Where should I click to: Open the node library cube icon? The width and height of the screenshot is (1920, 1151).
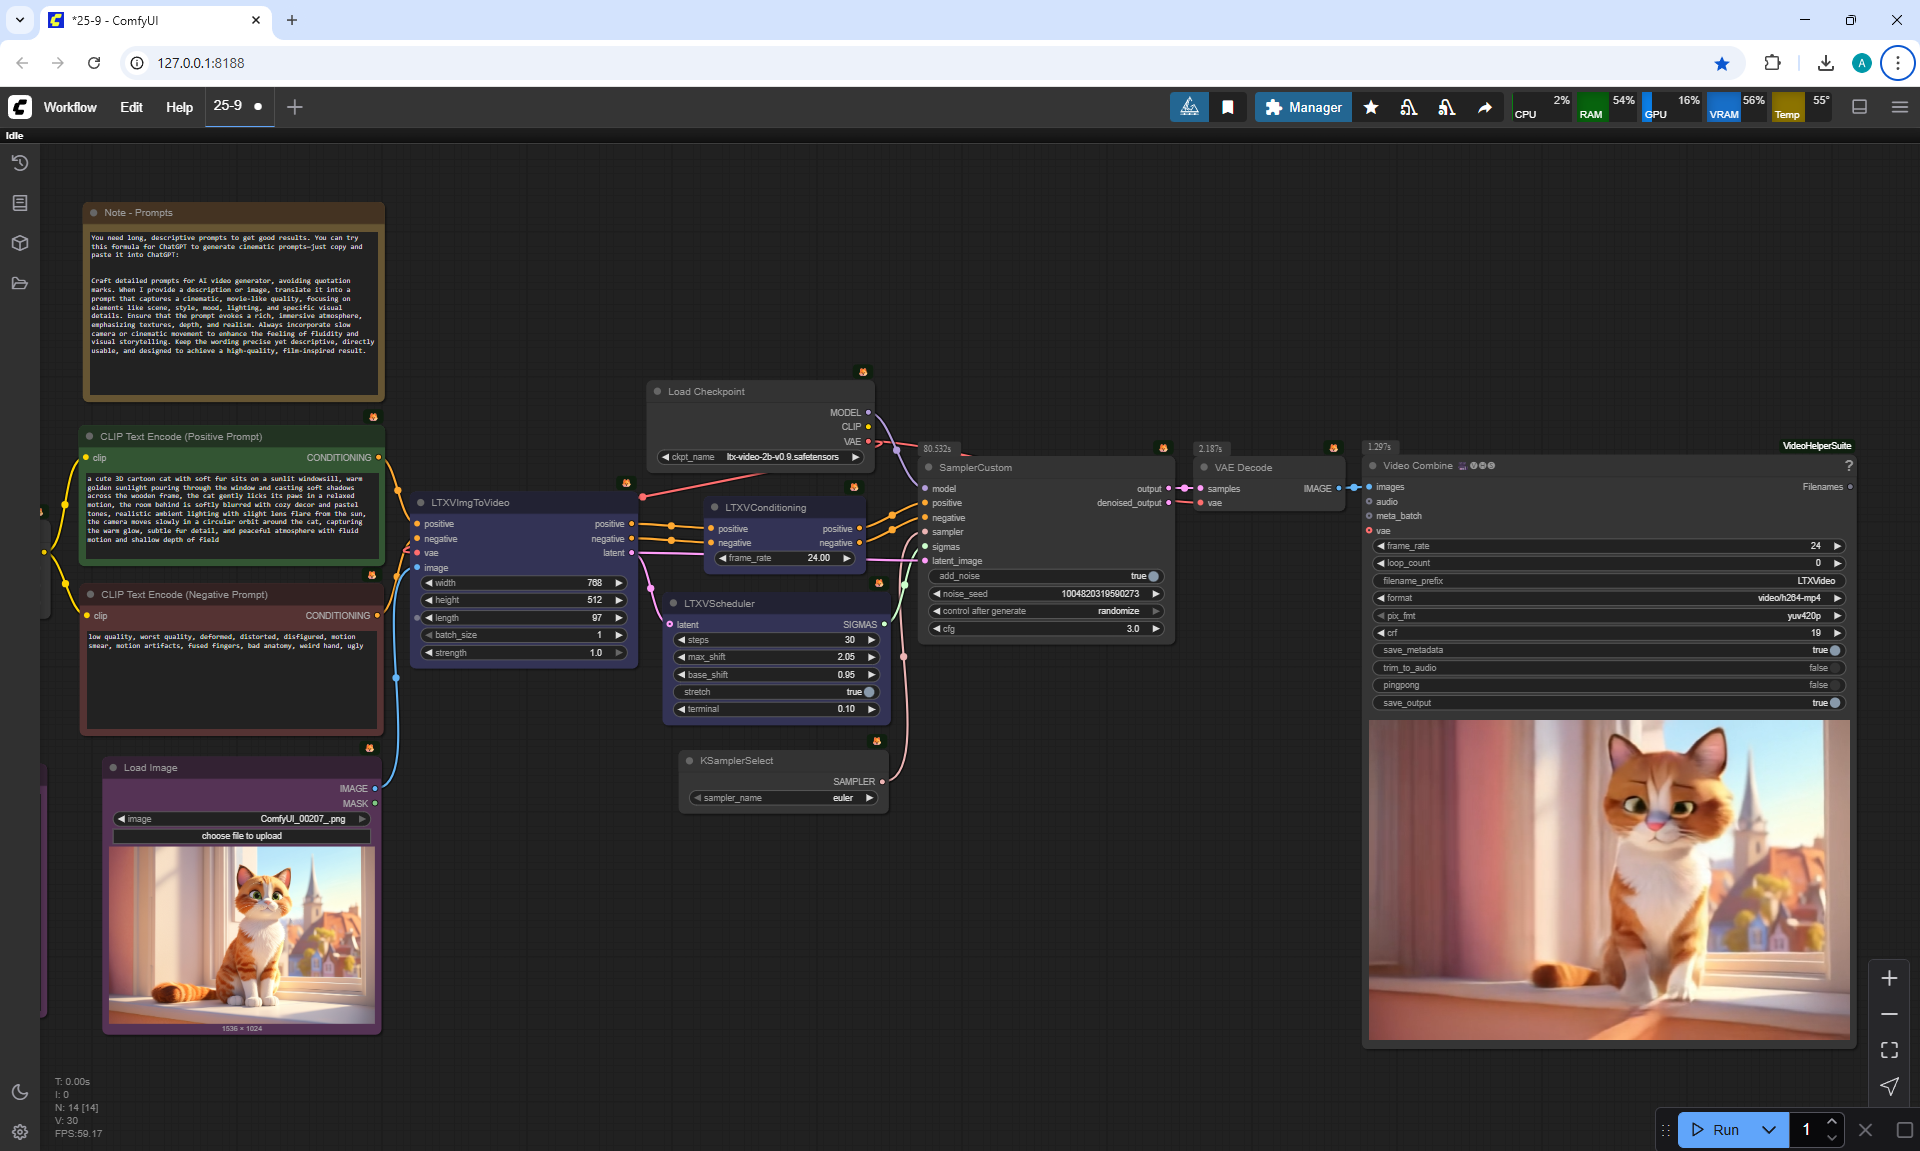click(x=20, y=243)
